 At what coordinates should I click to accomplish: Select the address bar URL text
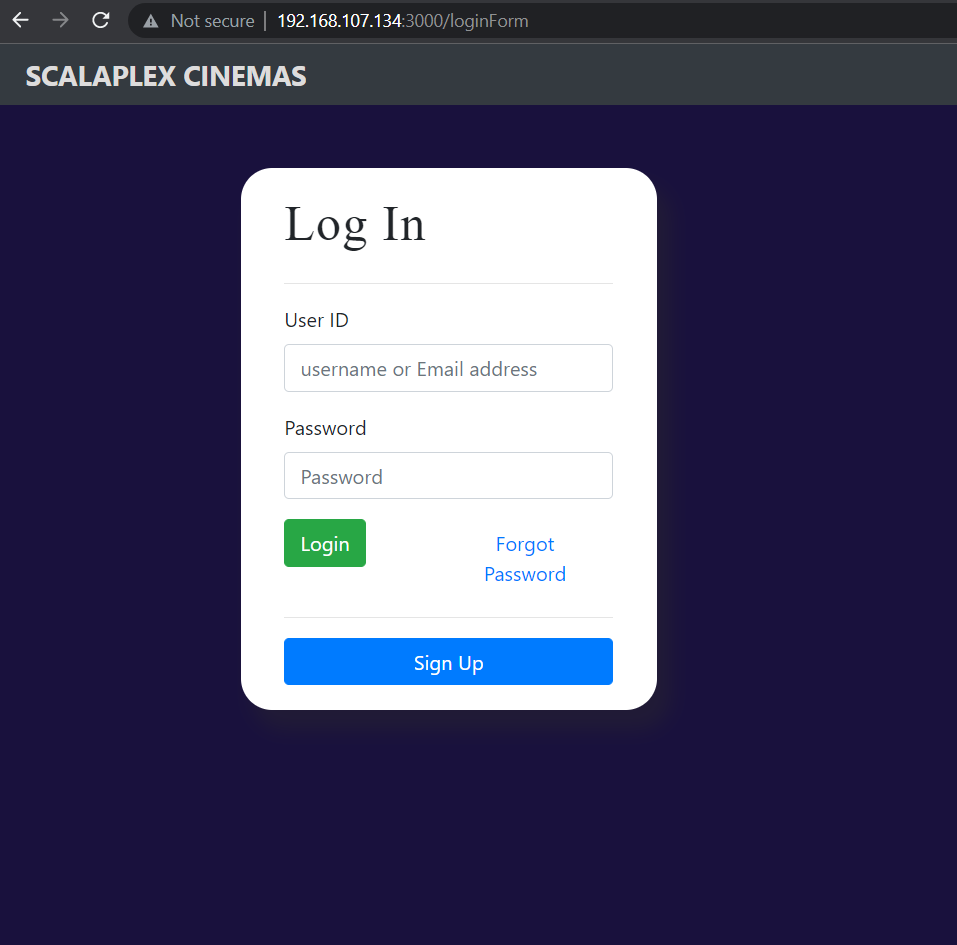(x=403, y=21)
